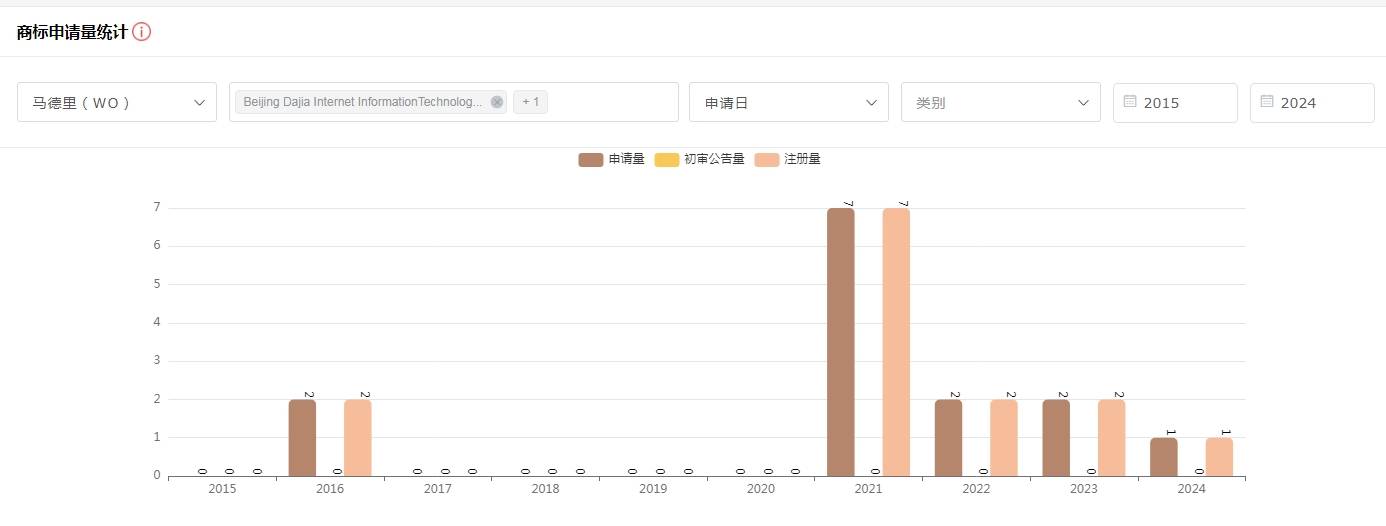Click the 2021 申请量 bar
Screen dimensions: 1386x526
(841, 341)
